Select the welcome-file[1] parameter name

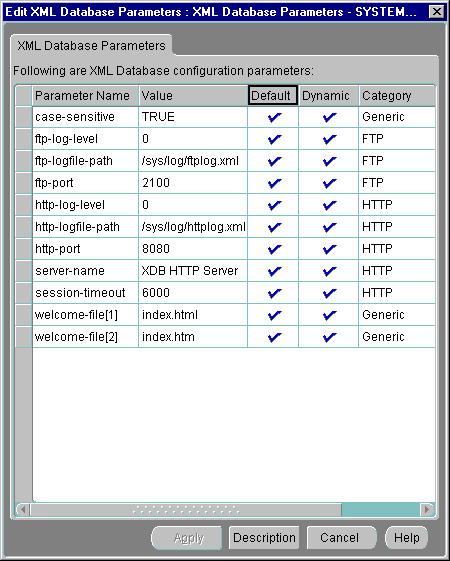point(85,315)
